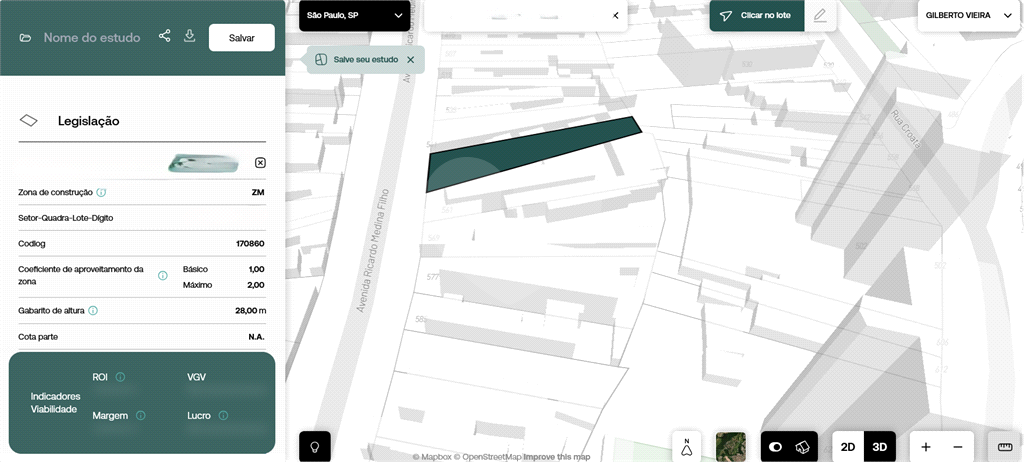Collapse the search bar with left chevron

click(615, 16)
